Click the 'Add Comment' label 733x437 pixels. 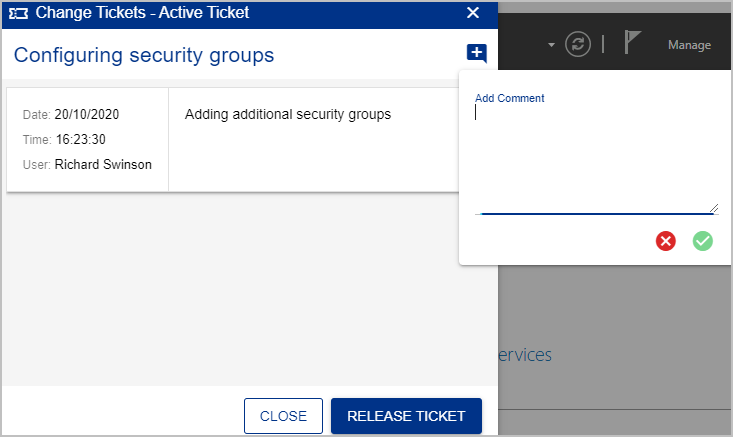coord(510,98)
